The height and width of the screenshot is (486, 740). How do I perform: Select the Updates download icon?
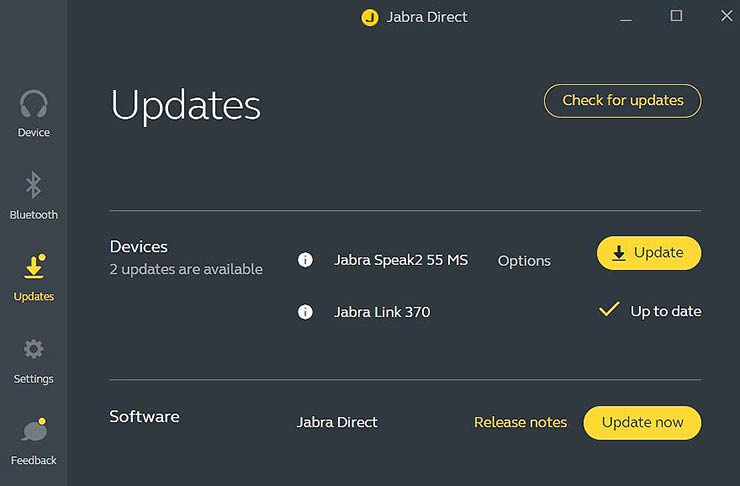click(34, 267)
